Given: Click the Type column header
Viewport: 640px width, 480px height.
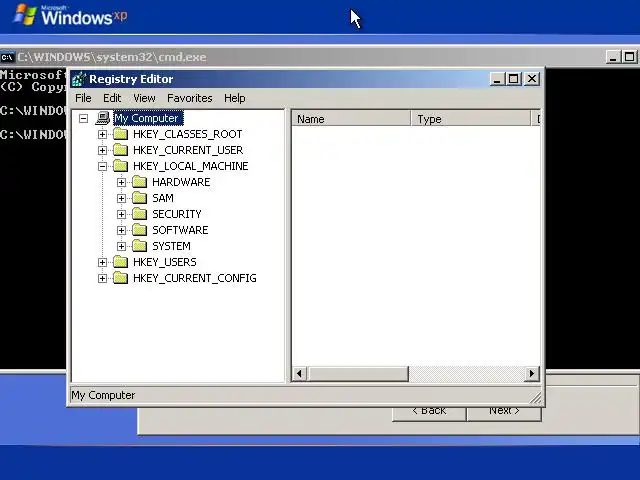Looking at the screenshot, I should (x=470, y=119).
